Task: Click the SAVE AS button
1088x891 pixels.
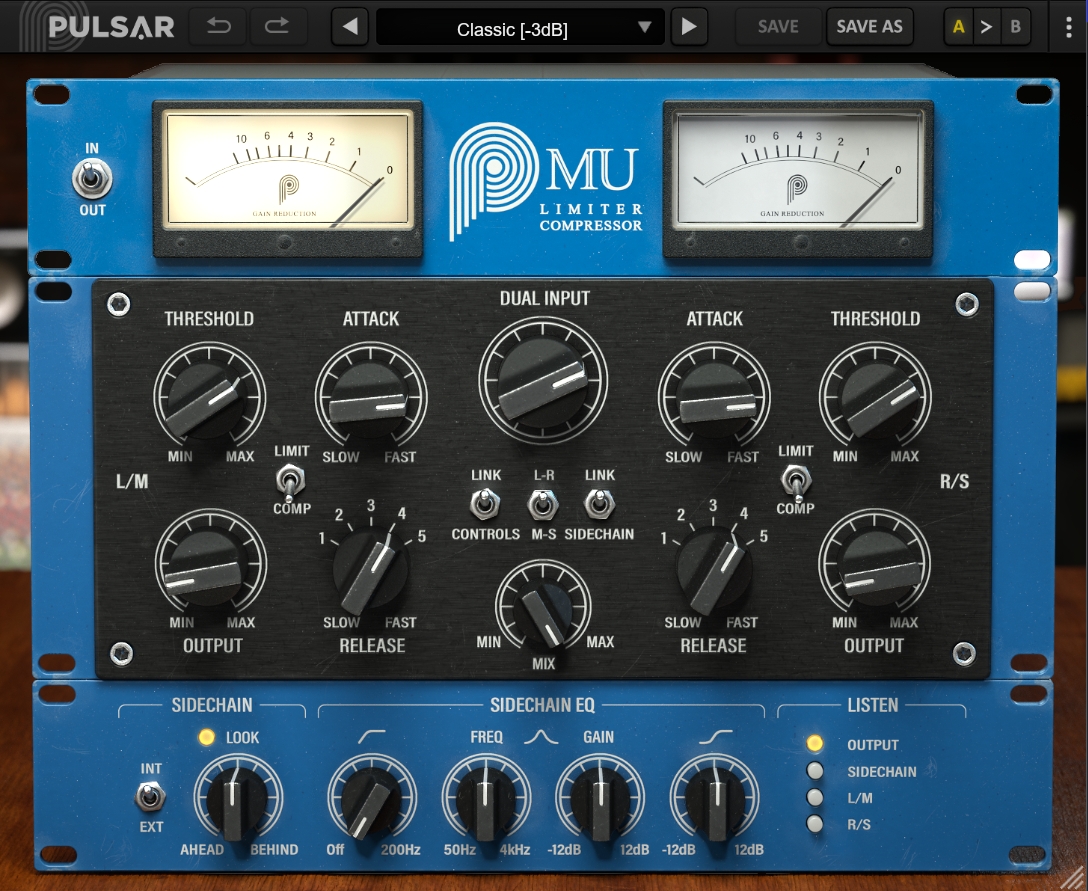Action: coord(869,26)
